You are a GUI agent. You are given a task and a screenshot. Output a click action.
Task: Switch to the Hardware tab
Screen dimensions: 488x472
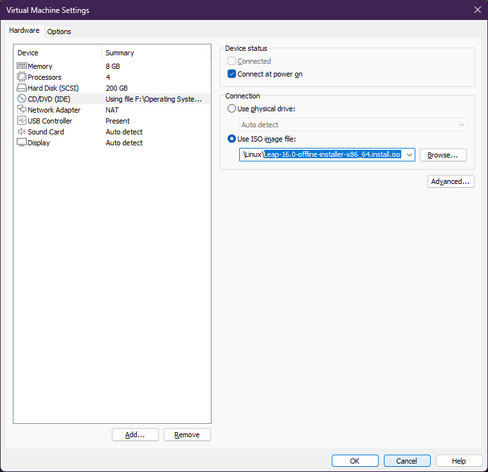click(24, 30)
